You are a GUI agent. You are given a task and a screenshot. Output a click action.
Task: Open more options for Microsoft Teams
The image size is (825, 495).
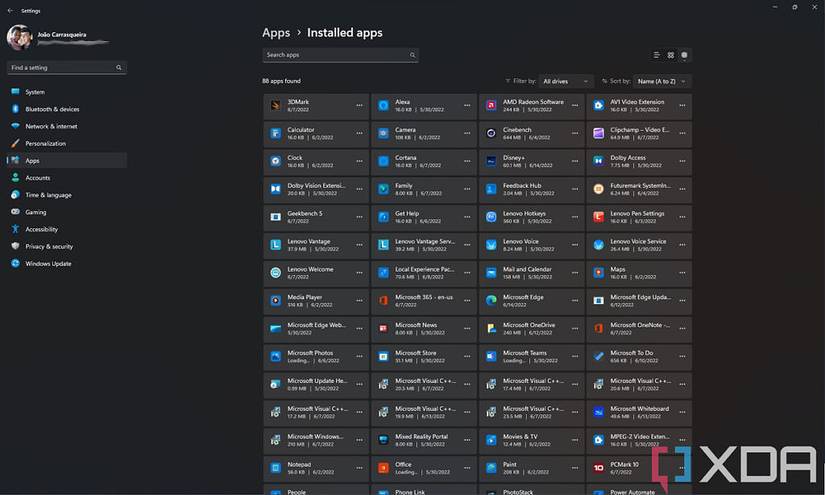pyautogui.click(x=575, y=357)
